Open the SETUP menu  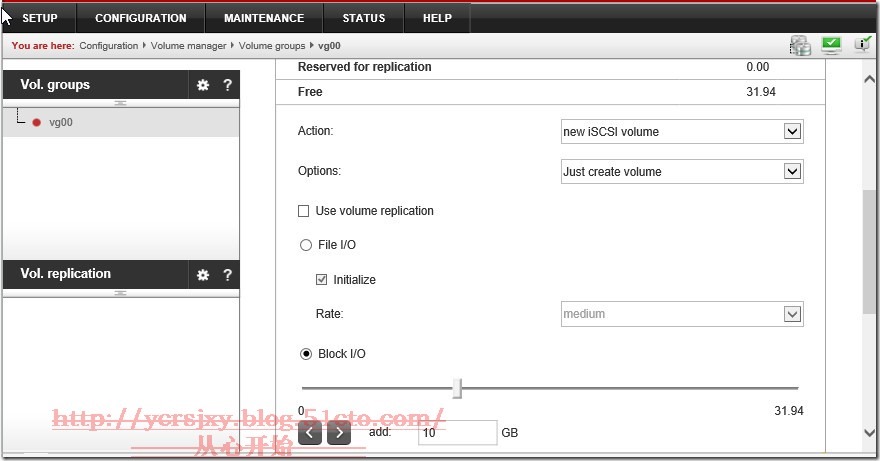pyautogui.click(x=39, y=18)
